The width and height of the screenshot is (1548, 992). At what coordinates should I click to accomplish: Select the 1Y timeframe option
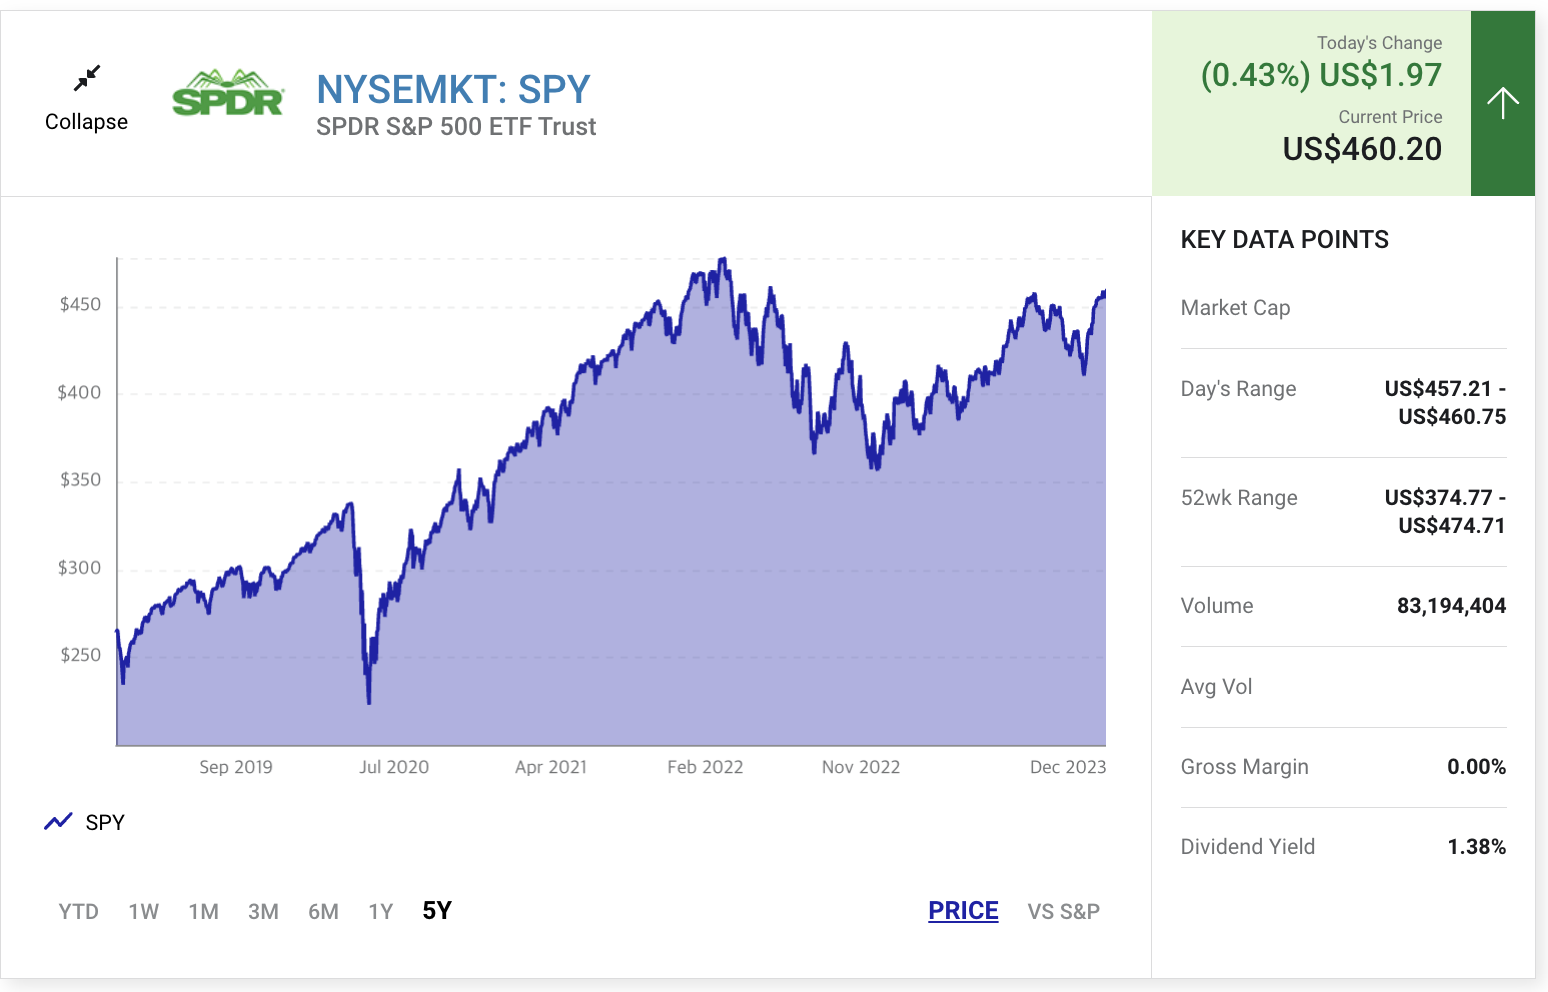[380, 911]
